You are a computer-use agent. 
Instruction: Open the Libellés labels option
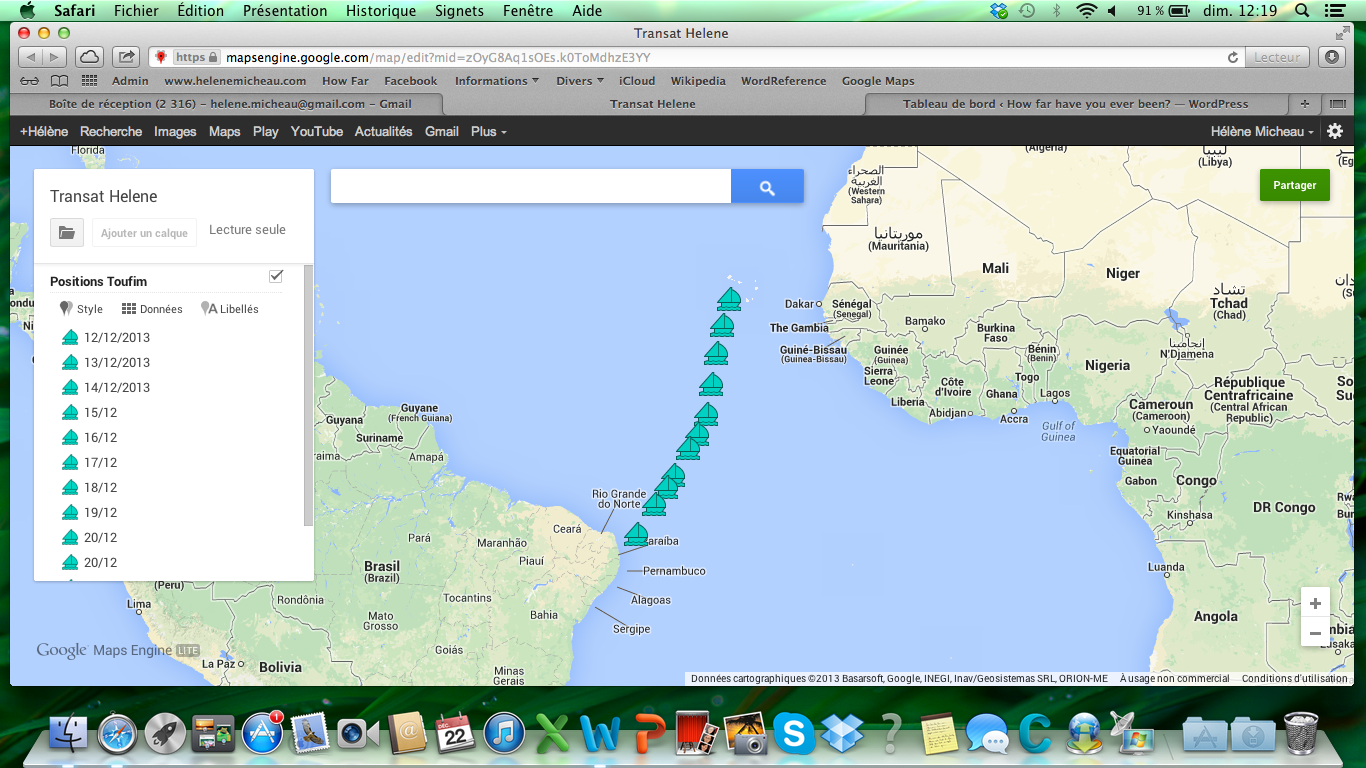[x=230, y=309]
